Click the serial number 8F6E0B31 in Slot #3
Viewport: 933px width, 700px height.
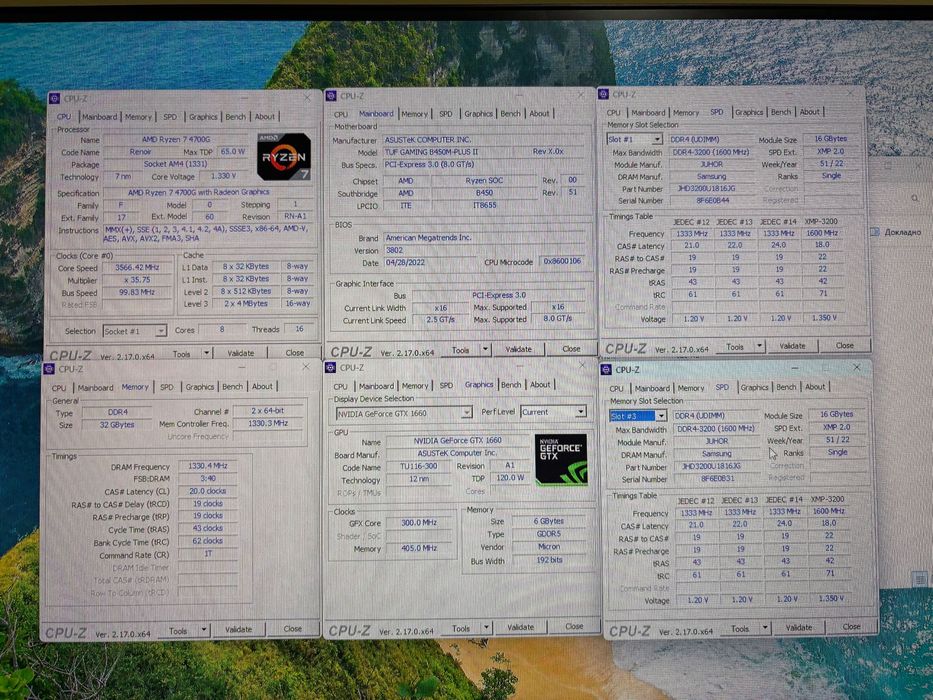pyautogui.click(x=717, y=479)
